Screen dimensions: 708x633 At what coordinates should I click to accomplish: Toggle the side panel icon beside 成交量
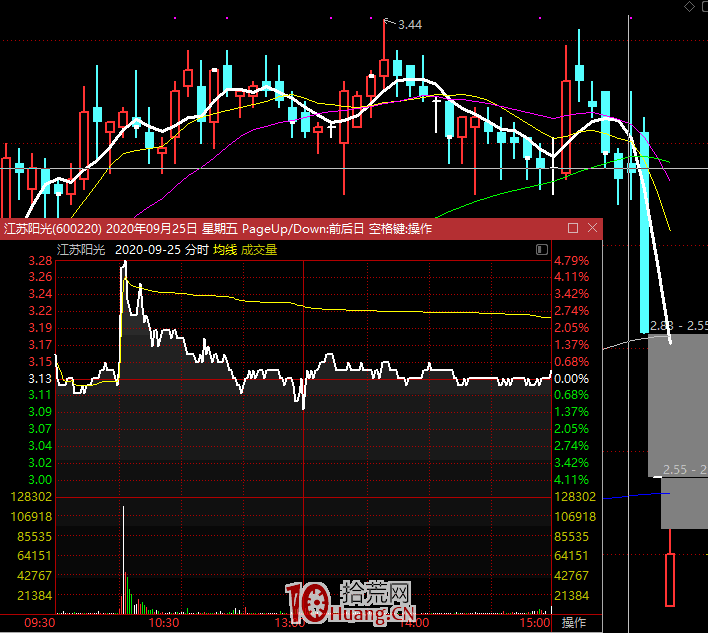click(x=542, y=249)
